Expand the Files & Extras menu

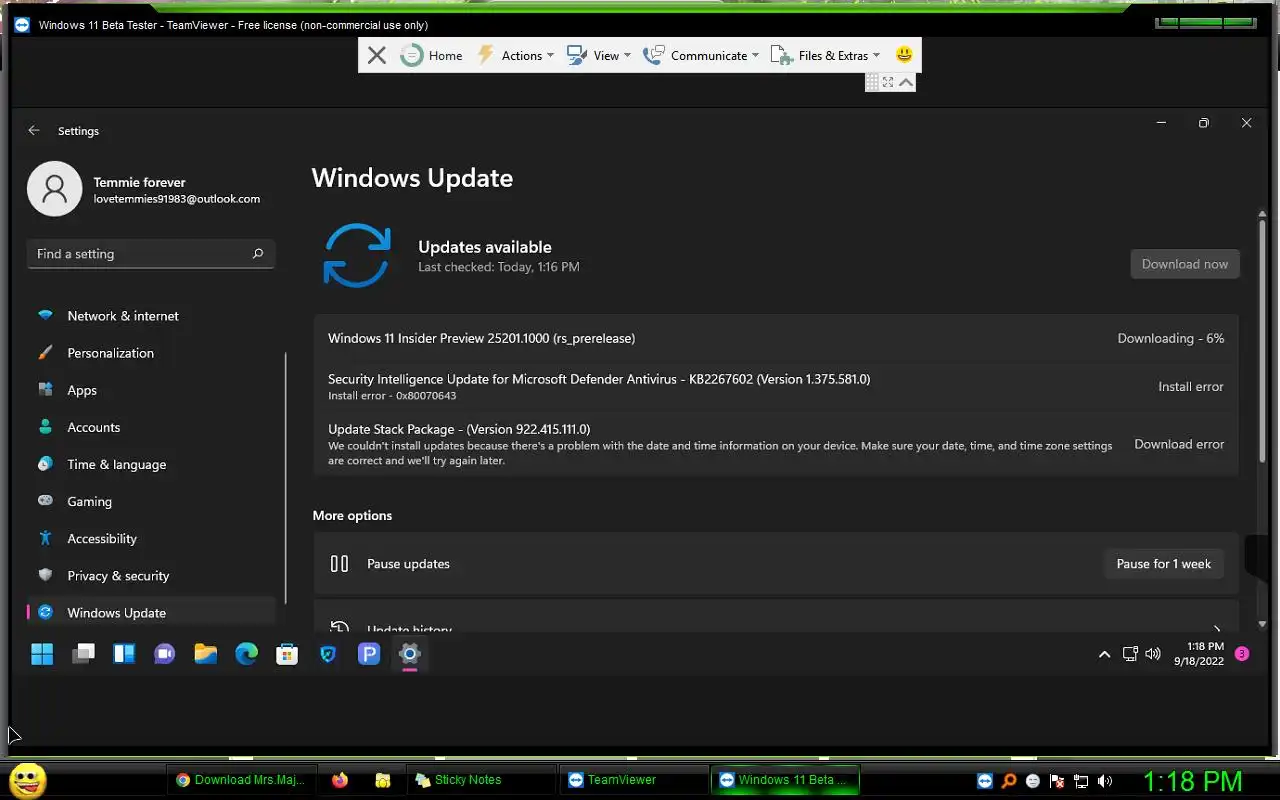click(x=825, y=56)
